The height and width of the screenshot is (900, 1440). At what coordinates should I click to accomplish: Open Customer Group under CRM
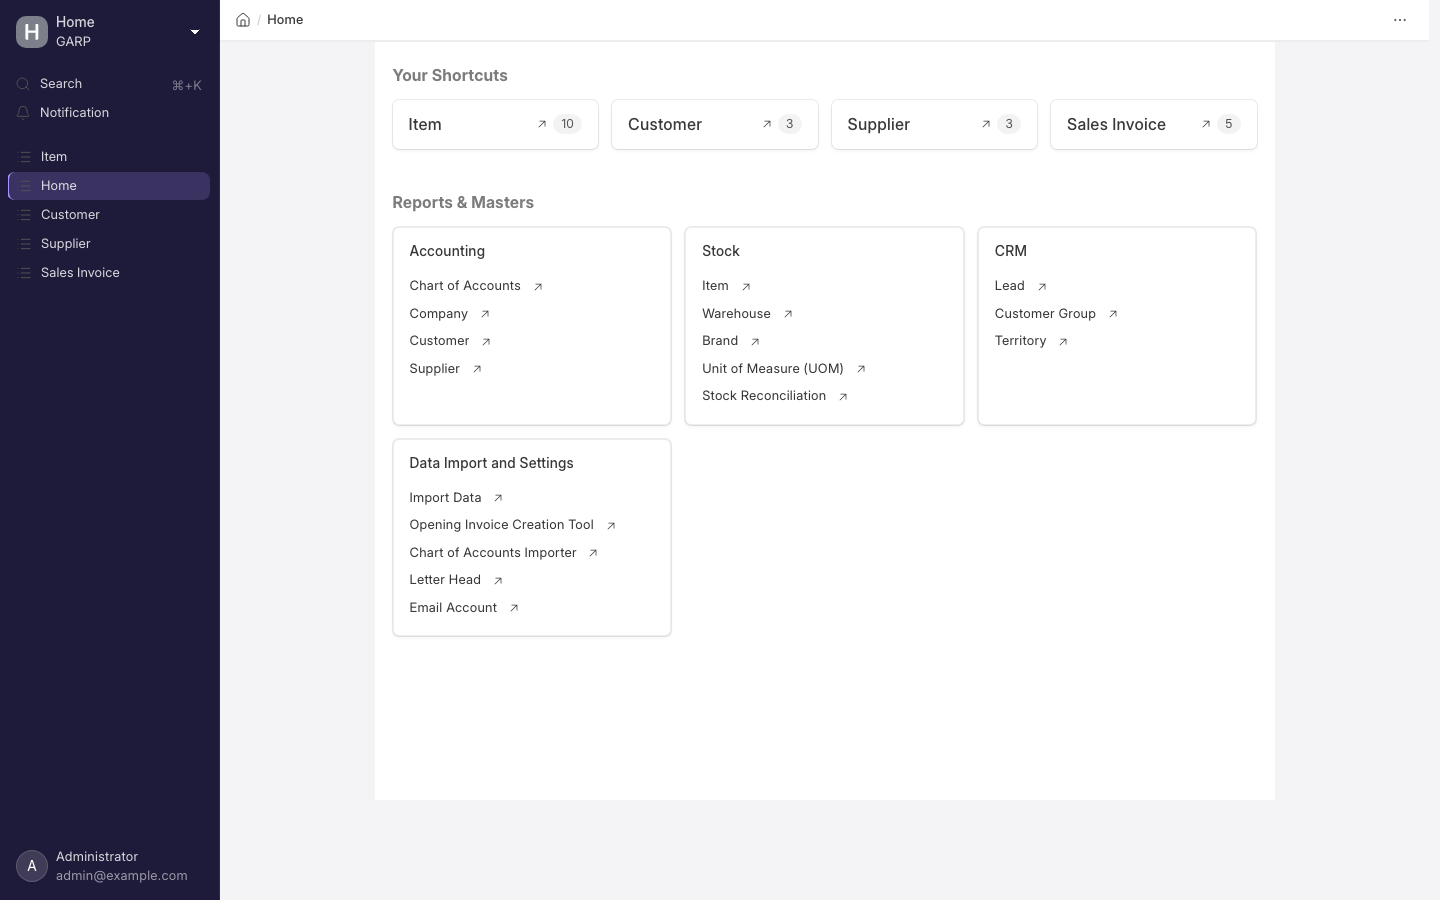(1045, 314)
